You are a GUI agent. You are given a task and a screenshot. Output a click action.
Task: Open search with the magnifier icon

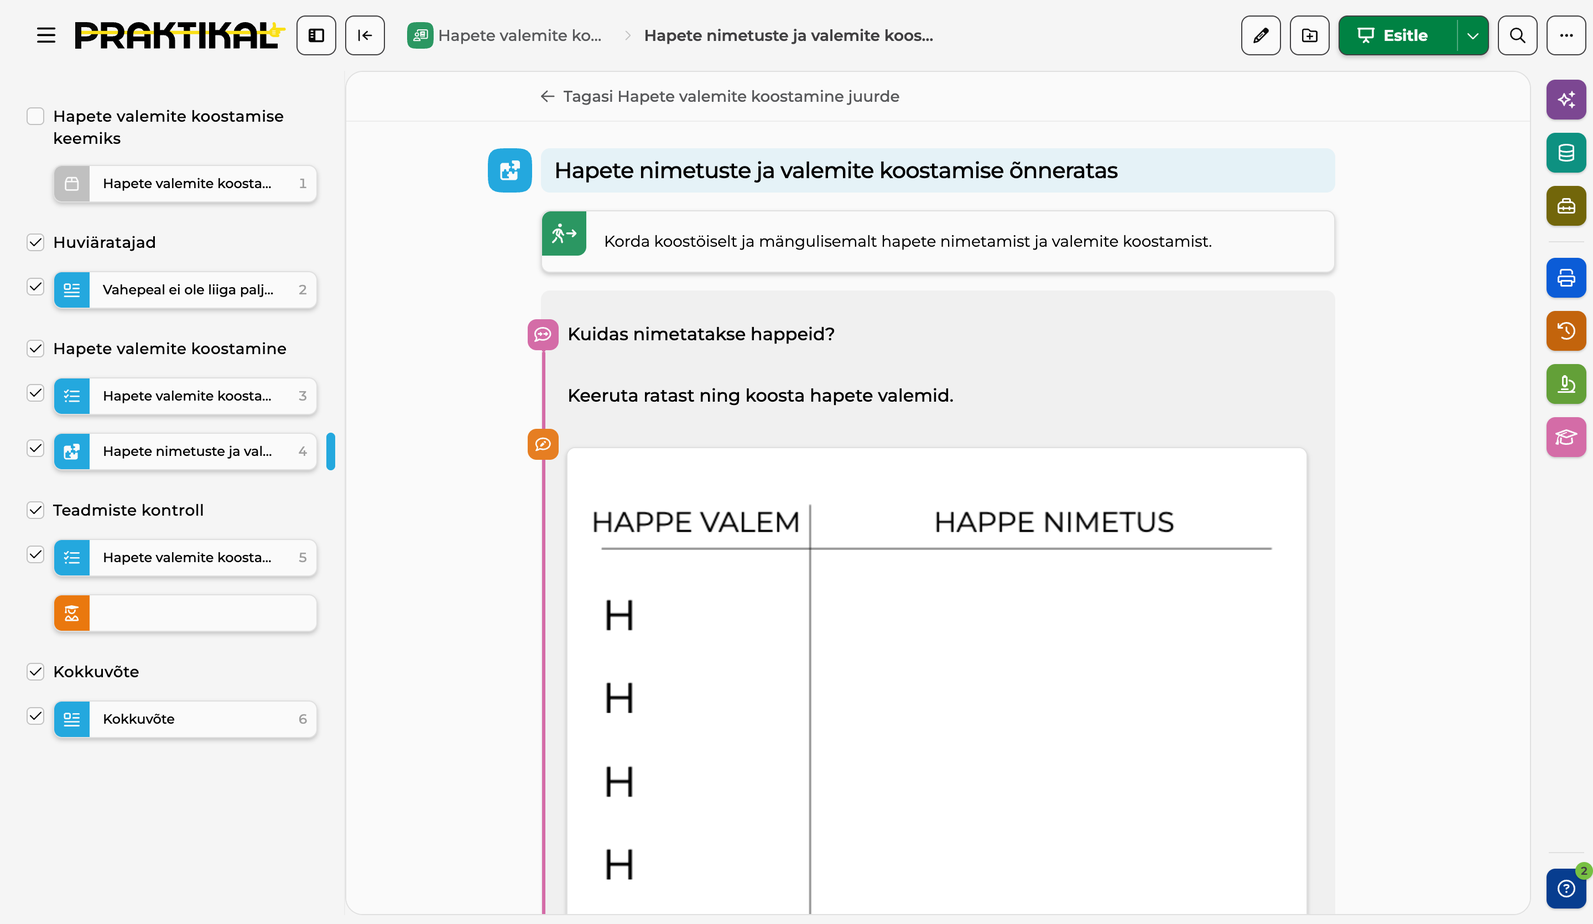(1517, 36)
